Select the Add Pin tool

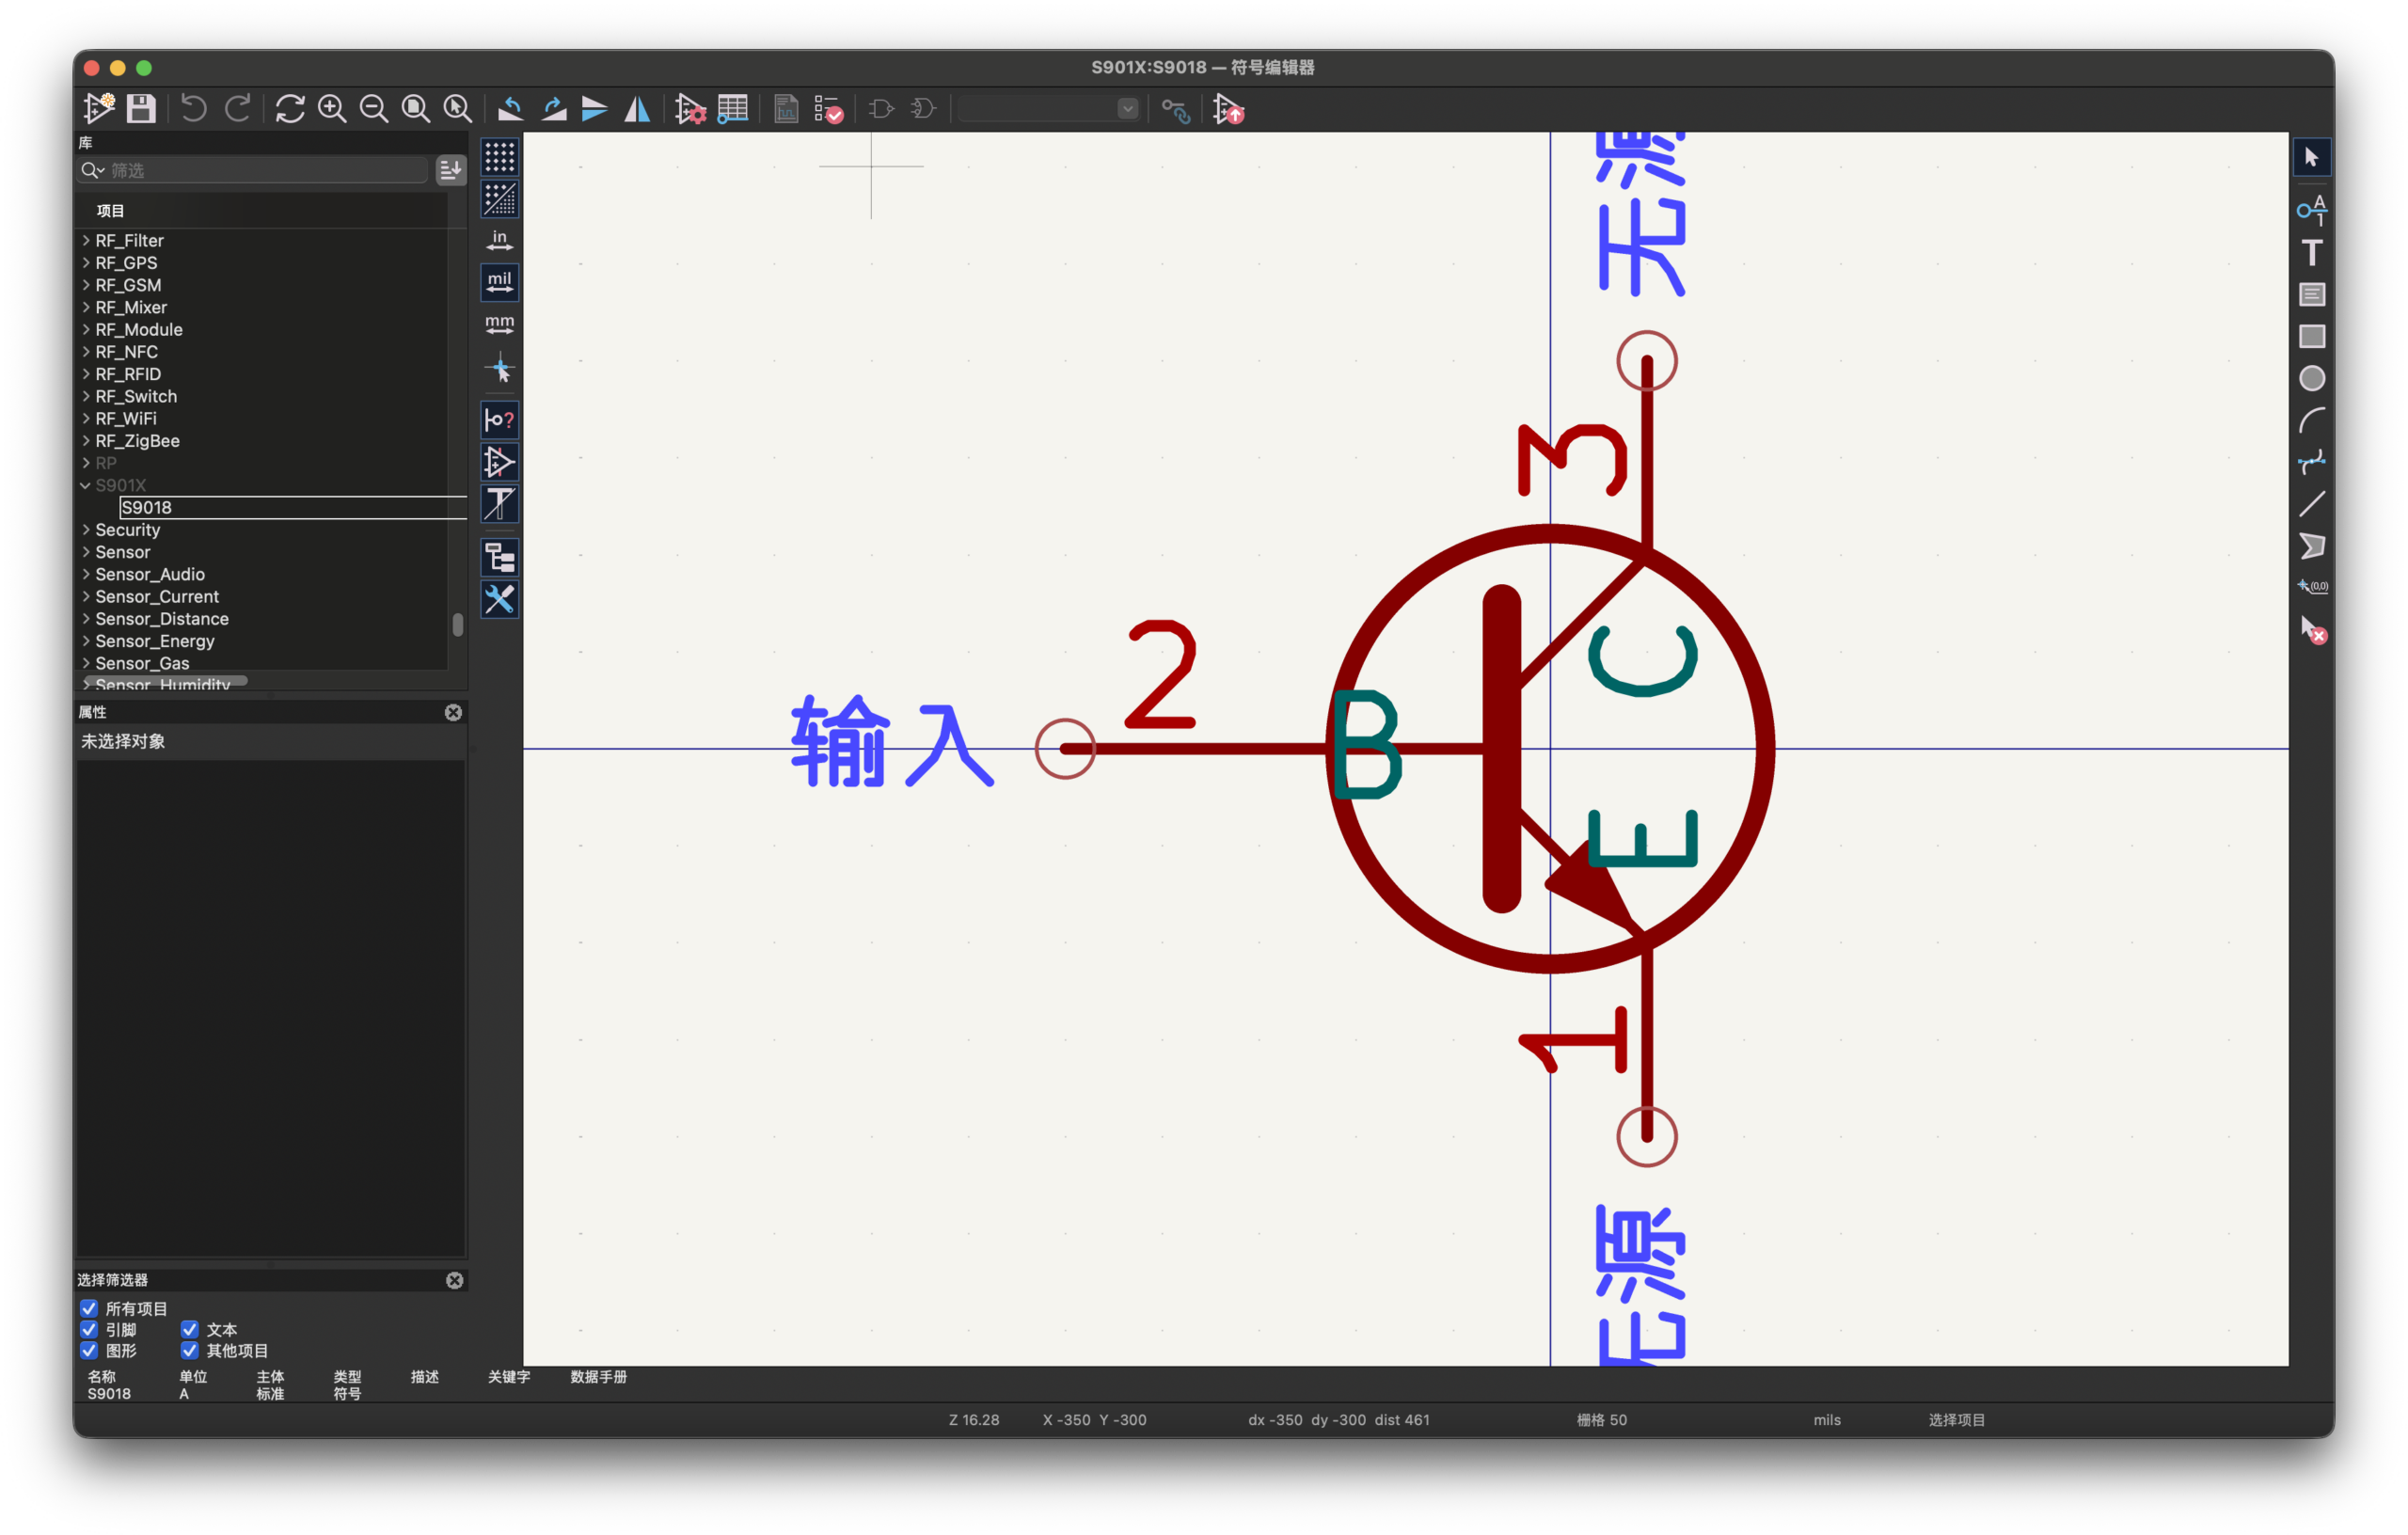[x=2311, y=210]
